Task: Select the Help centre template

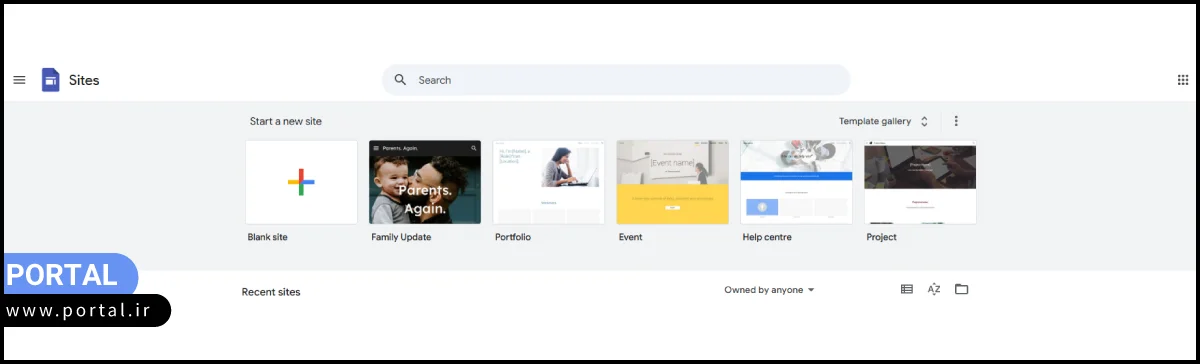Action: [x=797, y=182]
